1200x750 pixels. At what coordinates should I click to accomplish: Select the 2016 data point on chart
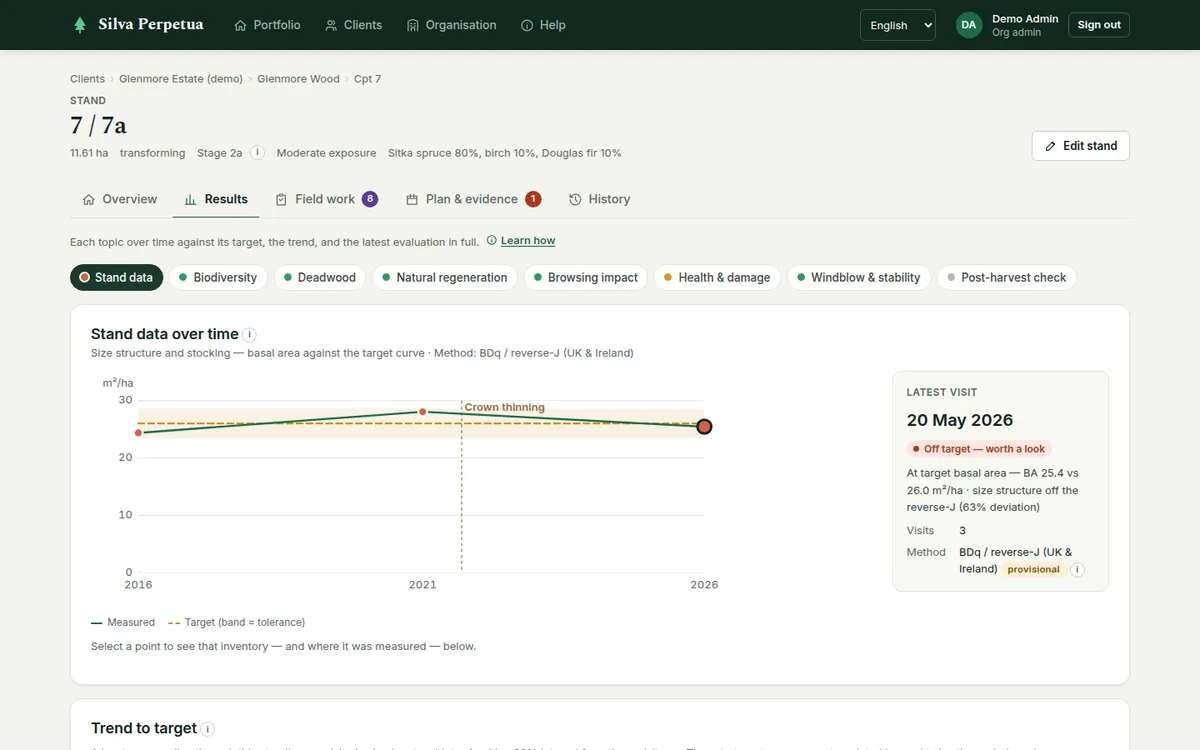point(138,432)
